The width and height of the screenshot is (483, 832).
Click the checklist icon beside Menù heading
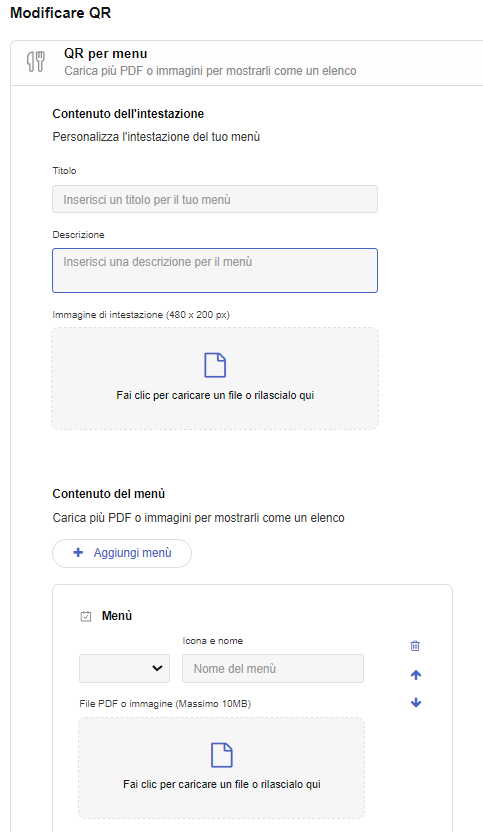coord(86,617)
